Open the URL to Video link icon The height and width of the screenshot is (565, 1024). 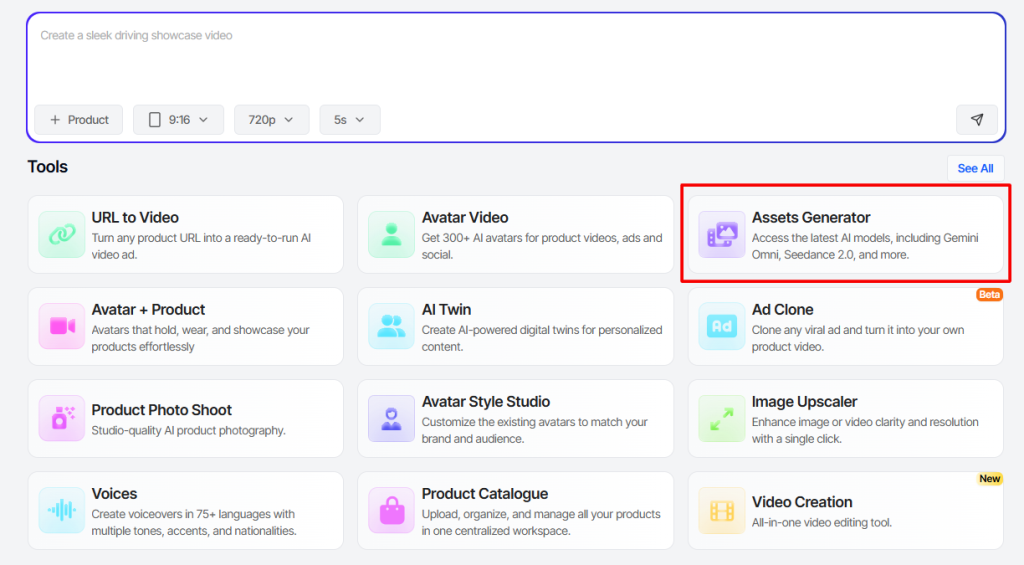click(x=61, y=234)
